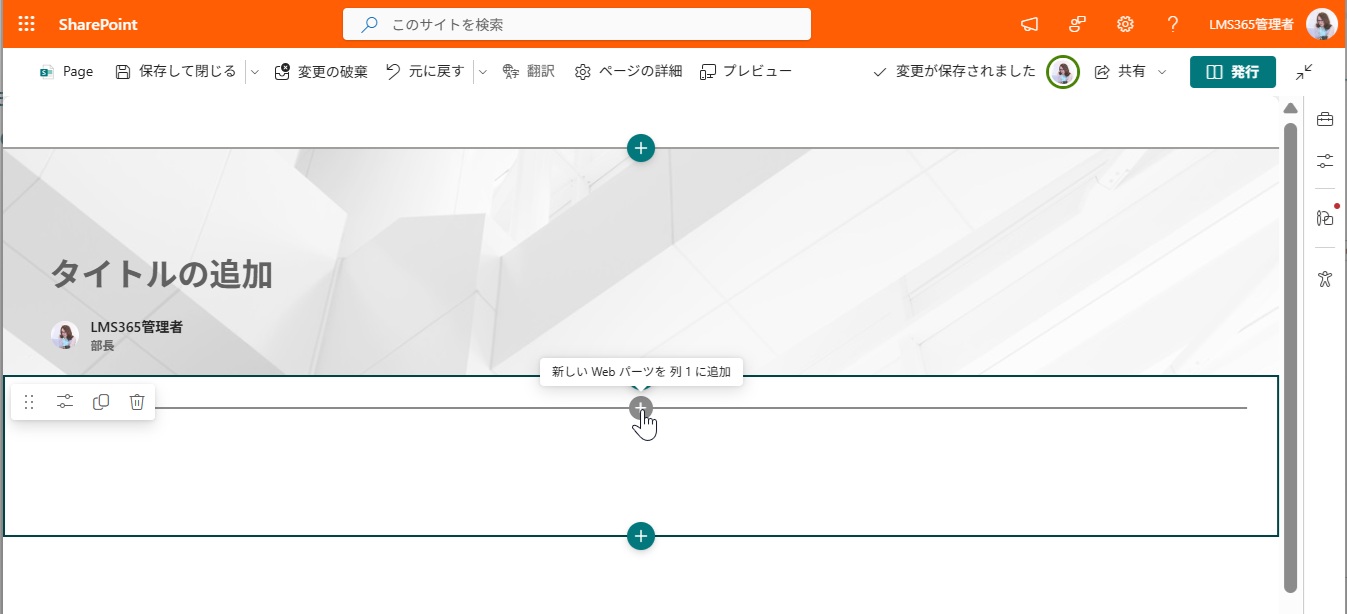Click プレビュー preview button
Image resolution: width=1347 pixels, height=614 pixels.
(x=745, y=72)
